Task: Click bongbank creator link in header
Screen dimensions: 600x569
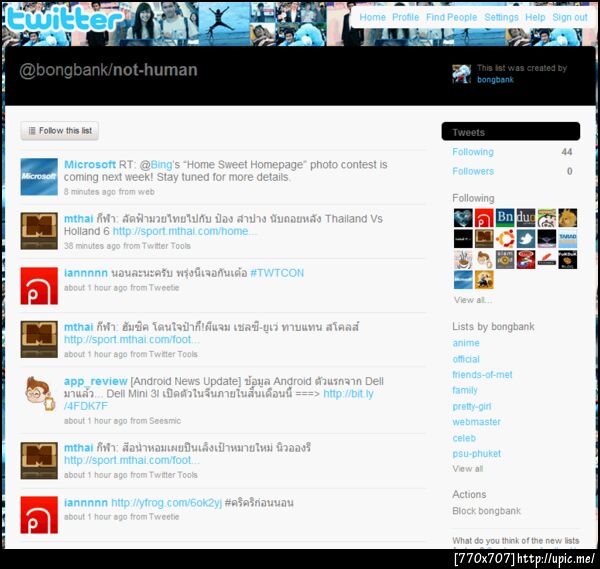Action: (x=495, y=80)
